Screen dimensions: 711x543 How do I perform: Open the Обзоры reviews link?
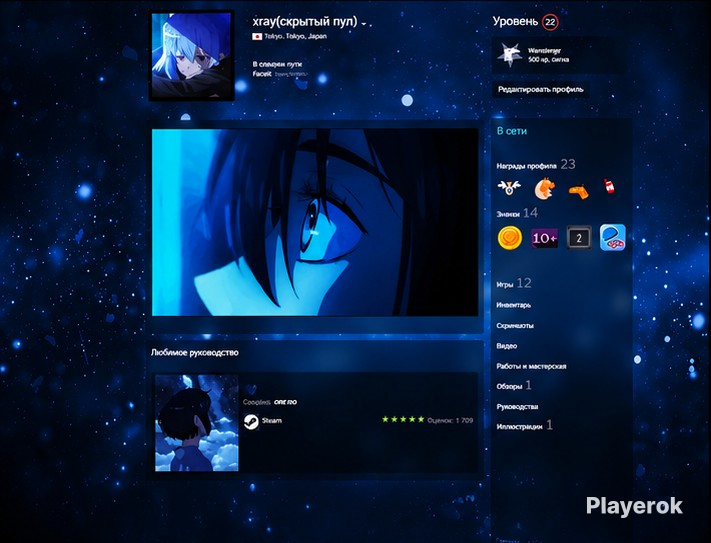(514, 386)
